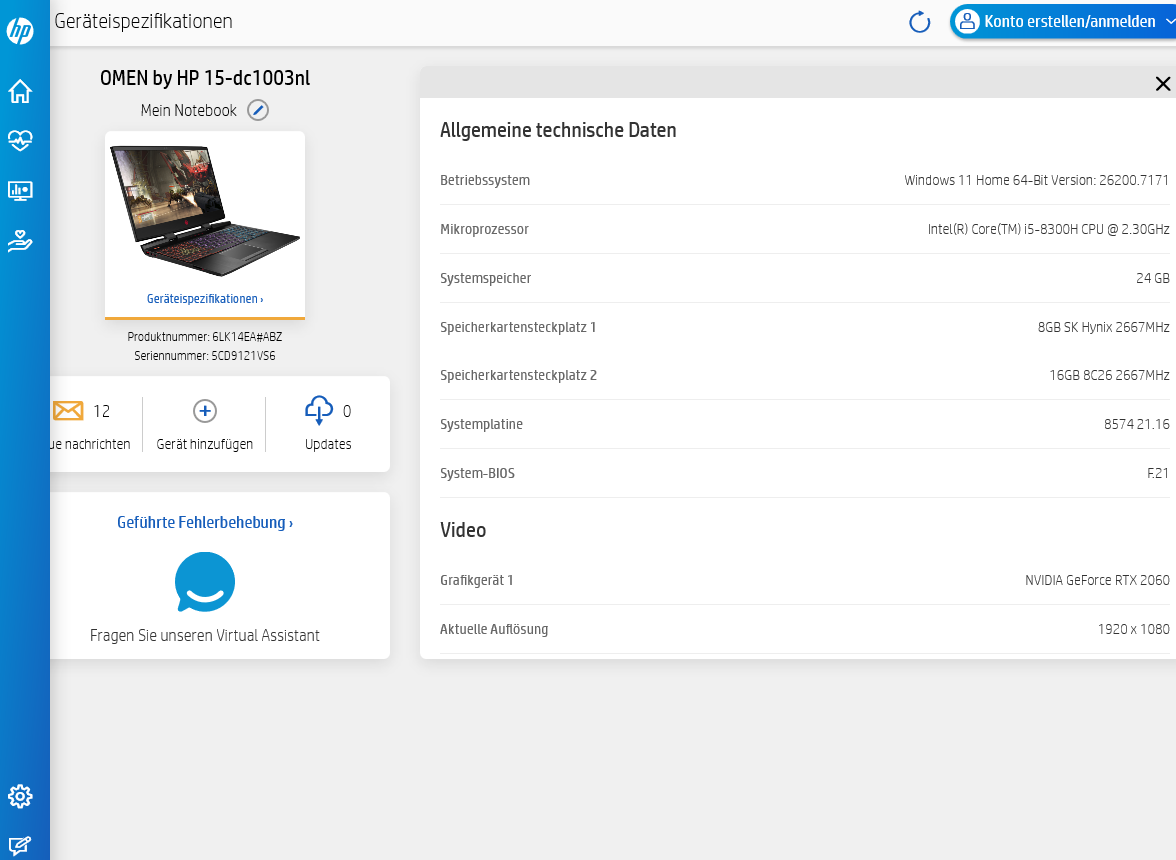Click NVIDIA GeForce RTX 2060 value
This screenshot has height=860, width=1176.
click(1097, 580)
